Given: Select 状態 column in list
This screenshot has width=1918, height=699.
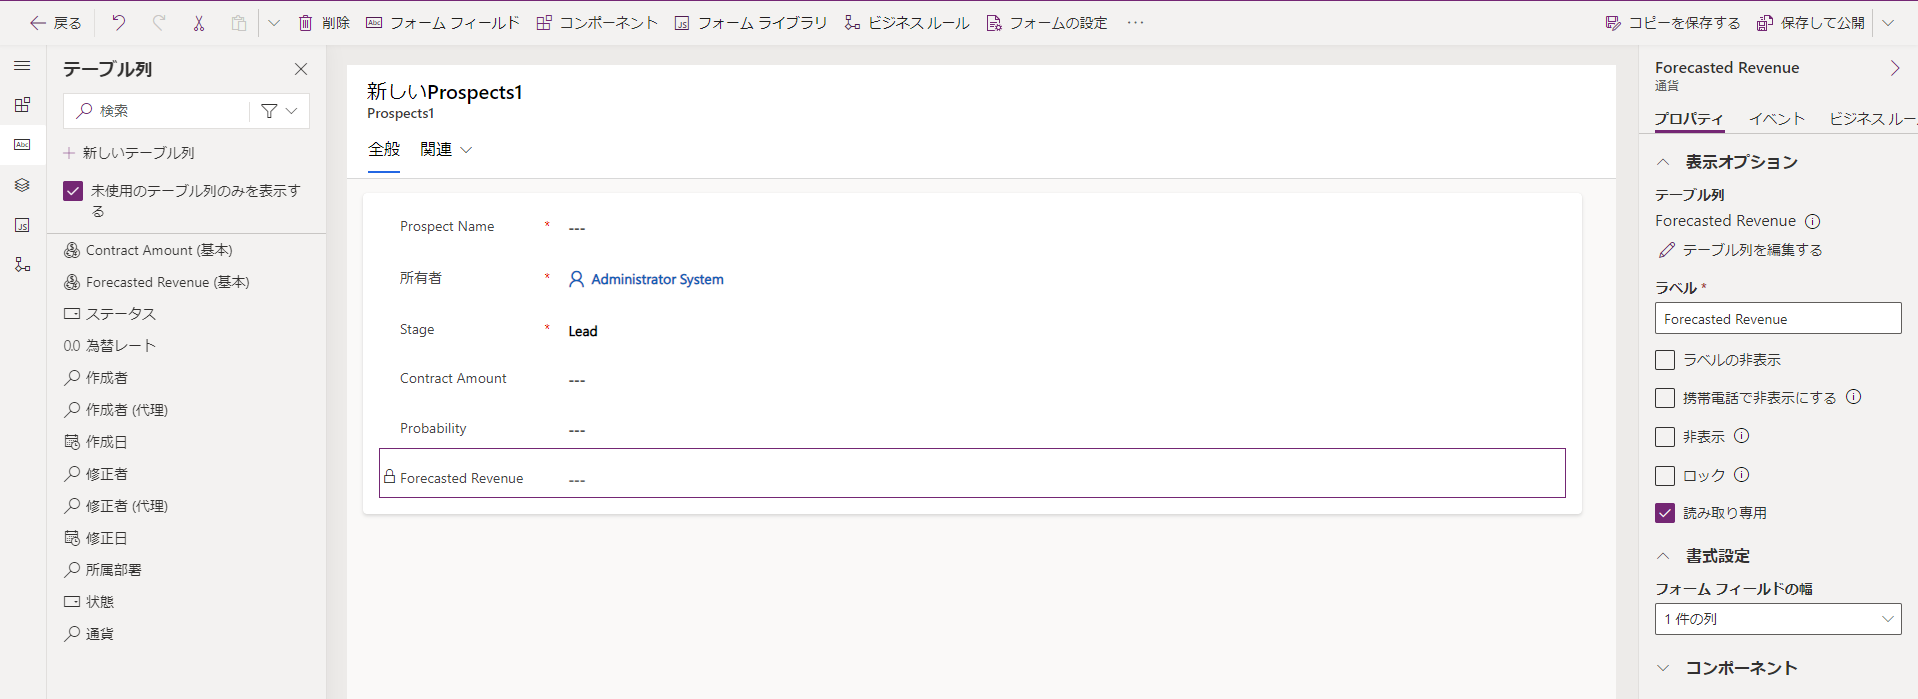Looking at the screenshot, I should [x=89, y=602].
